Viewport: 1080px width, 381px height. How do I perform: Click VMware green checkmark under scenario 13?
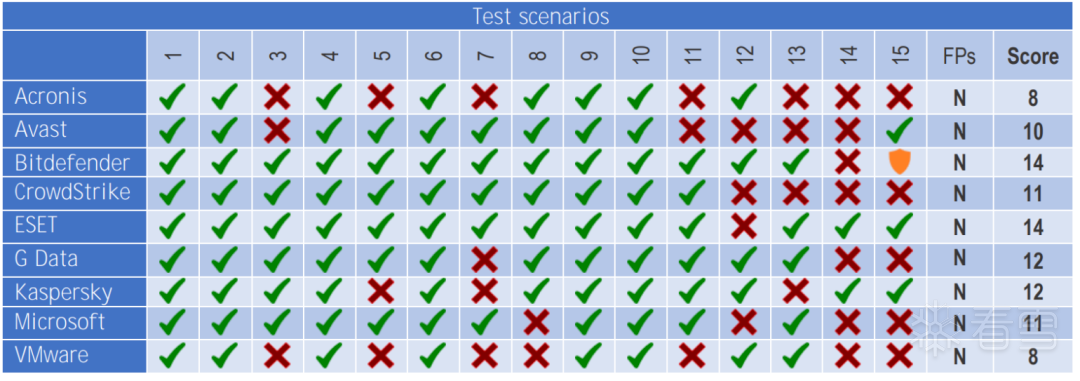[x=796, y=355]
